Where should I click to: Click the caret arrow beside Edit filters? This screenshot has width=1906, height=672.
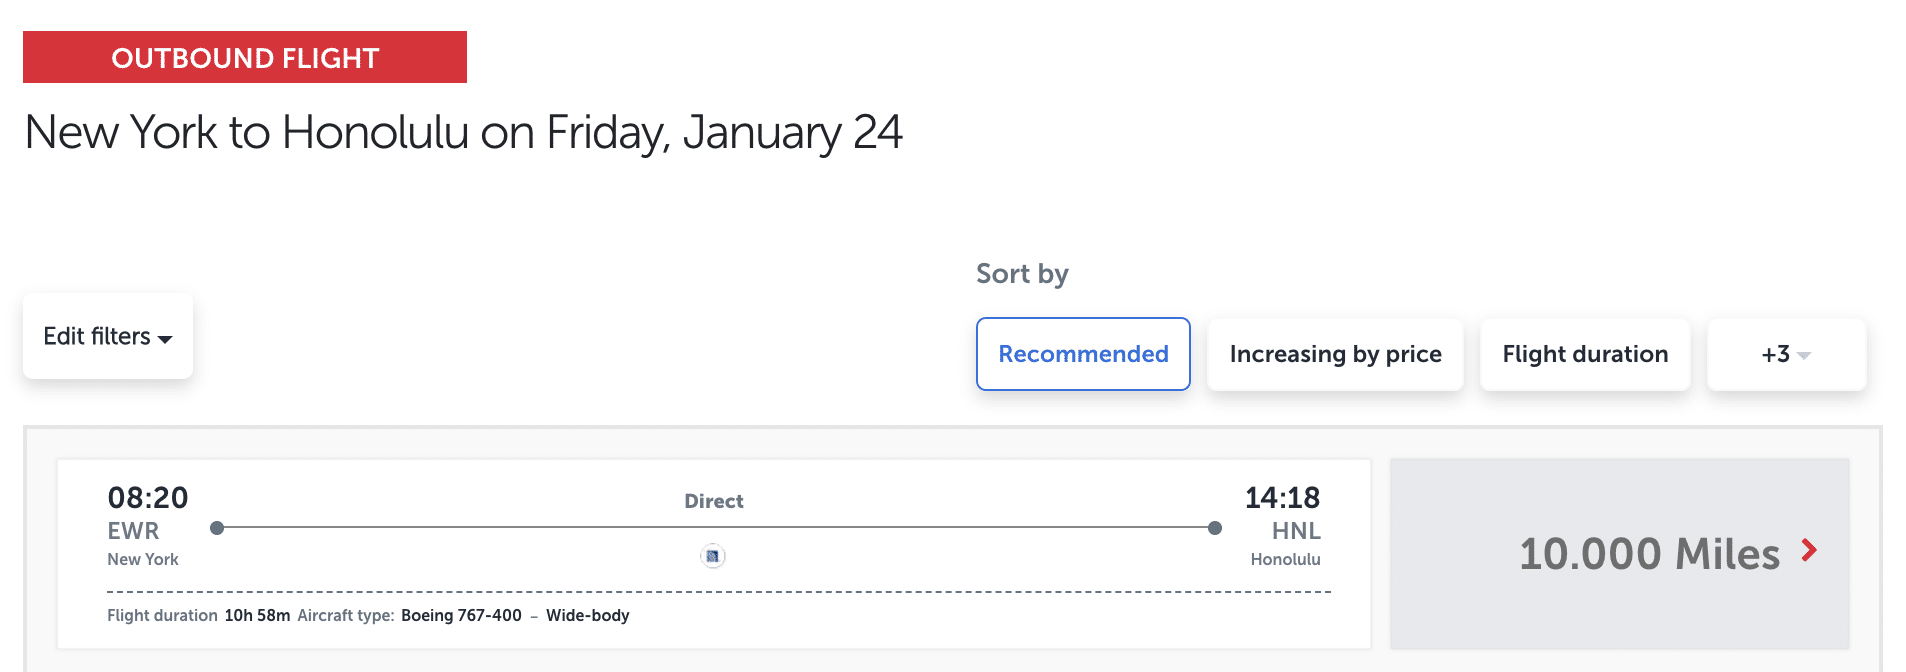tap(165, 339)
